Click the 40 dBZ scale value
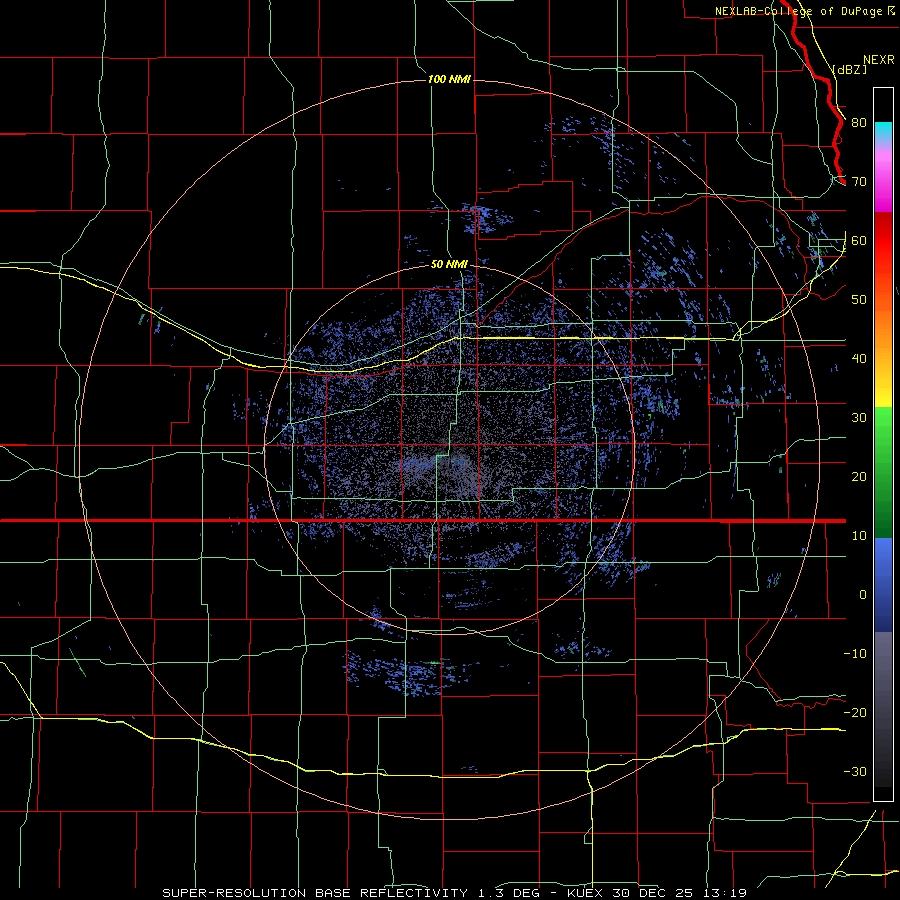 pos(859,359)
